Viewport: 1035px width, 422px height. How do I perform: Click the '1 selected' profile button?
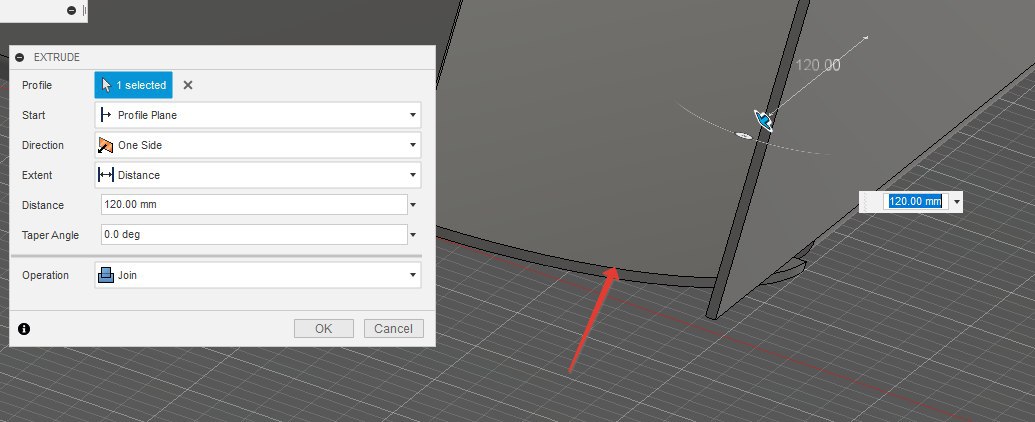coord(133,85)
